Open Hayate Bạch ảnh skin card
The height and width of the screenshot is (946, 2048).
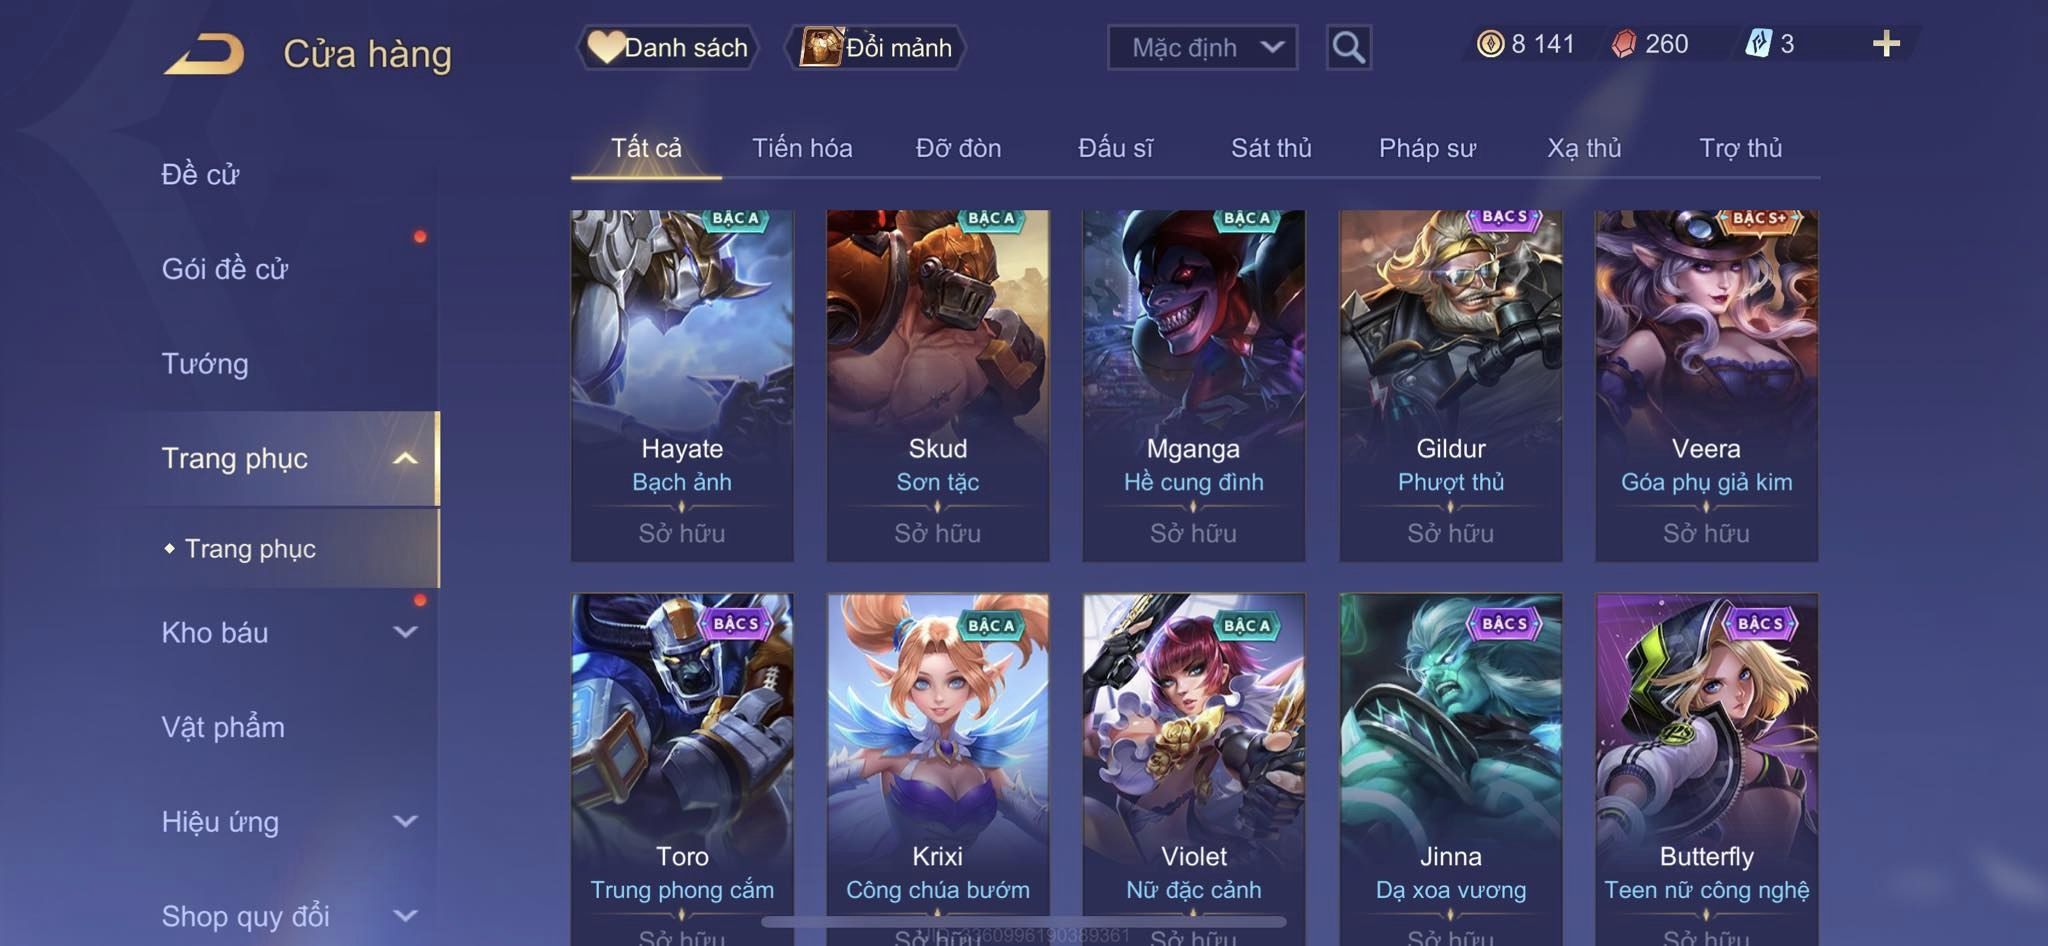[682, 385]
